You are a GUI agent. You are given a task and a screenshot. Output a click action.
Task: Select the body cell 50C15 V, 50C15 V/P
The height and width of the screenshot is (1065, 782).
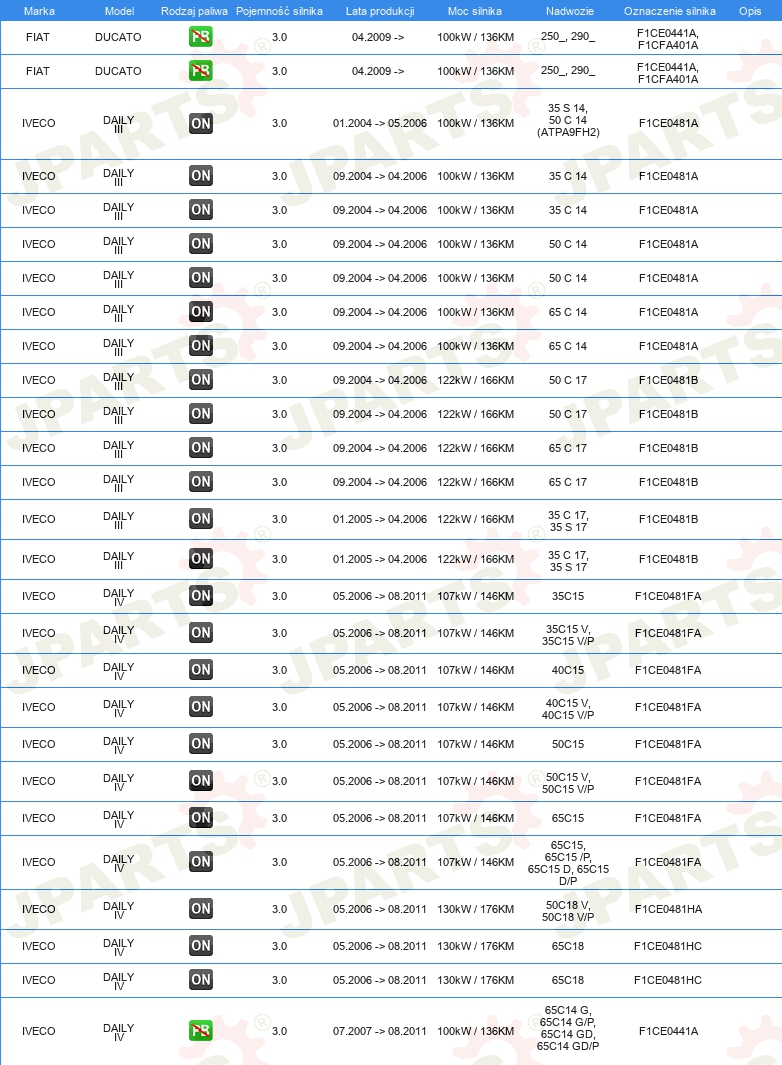[x=568, y=783]
